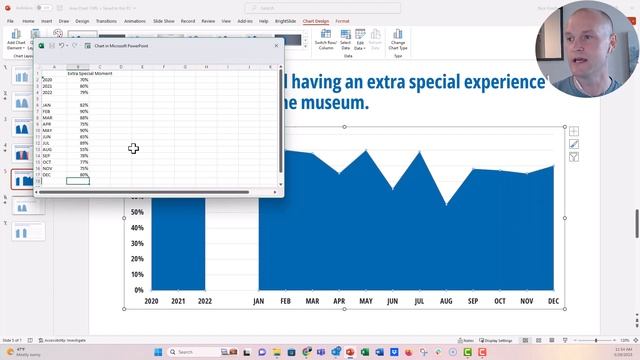
Task: Switch to the Home tab
Action: click(x=28, y=21)
